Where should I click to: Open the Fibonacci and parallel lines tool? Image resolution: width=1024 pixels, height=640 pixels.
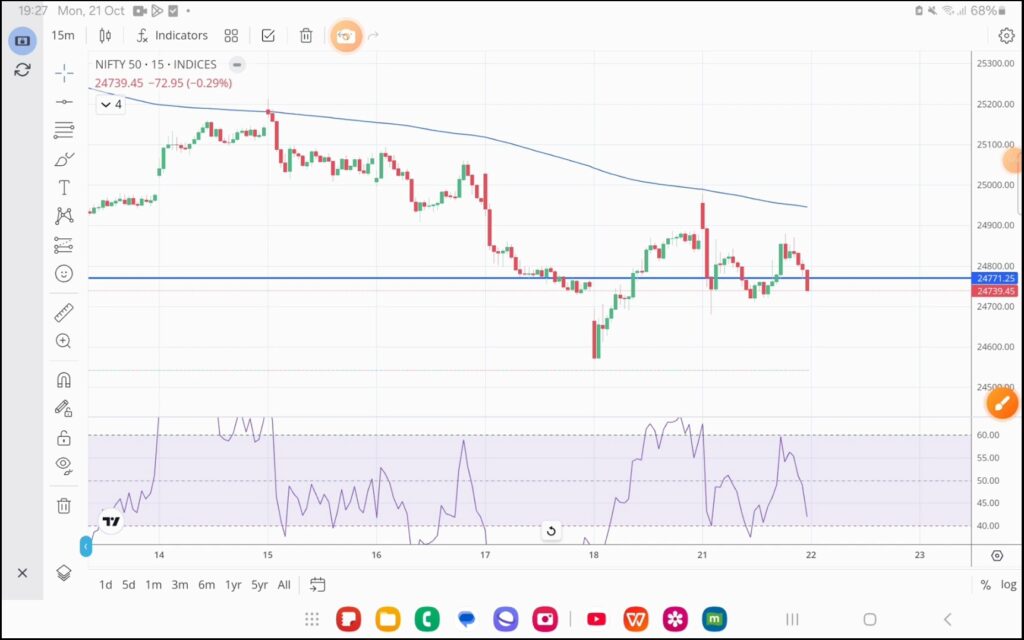64,131
